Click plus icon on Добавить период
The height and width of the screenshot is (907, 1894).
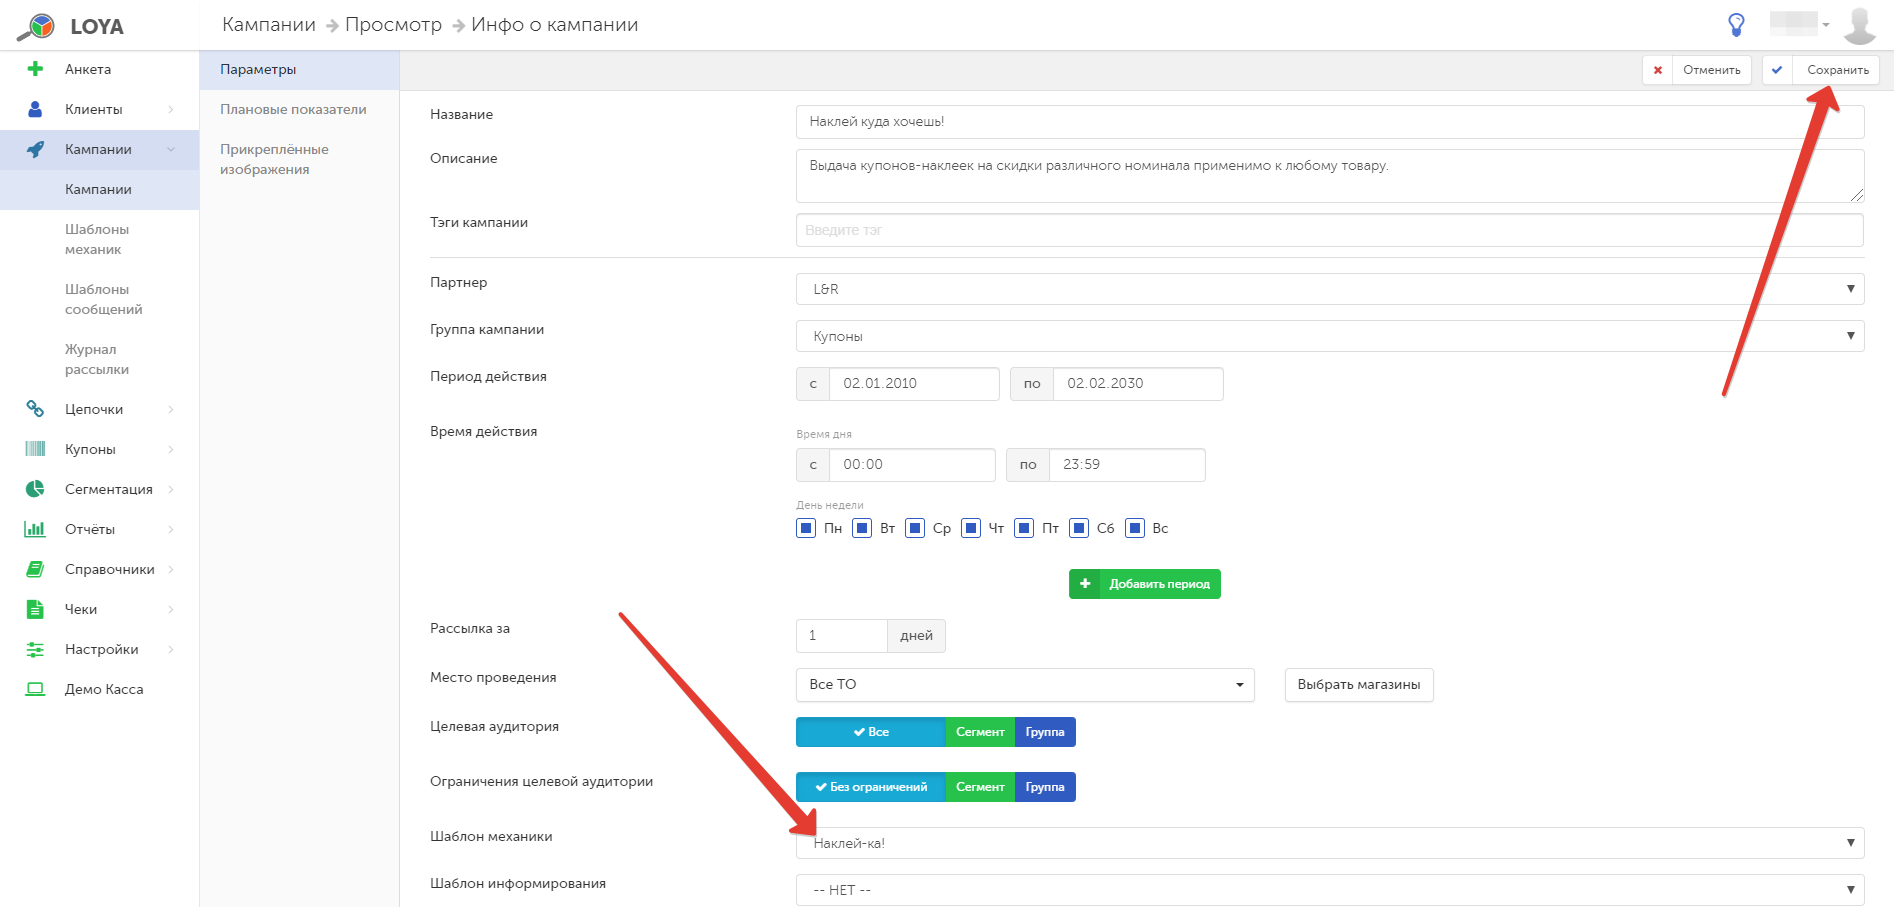coord(1085,584)
